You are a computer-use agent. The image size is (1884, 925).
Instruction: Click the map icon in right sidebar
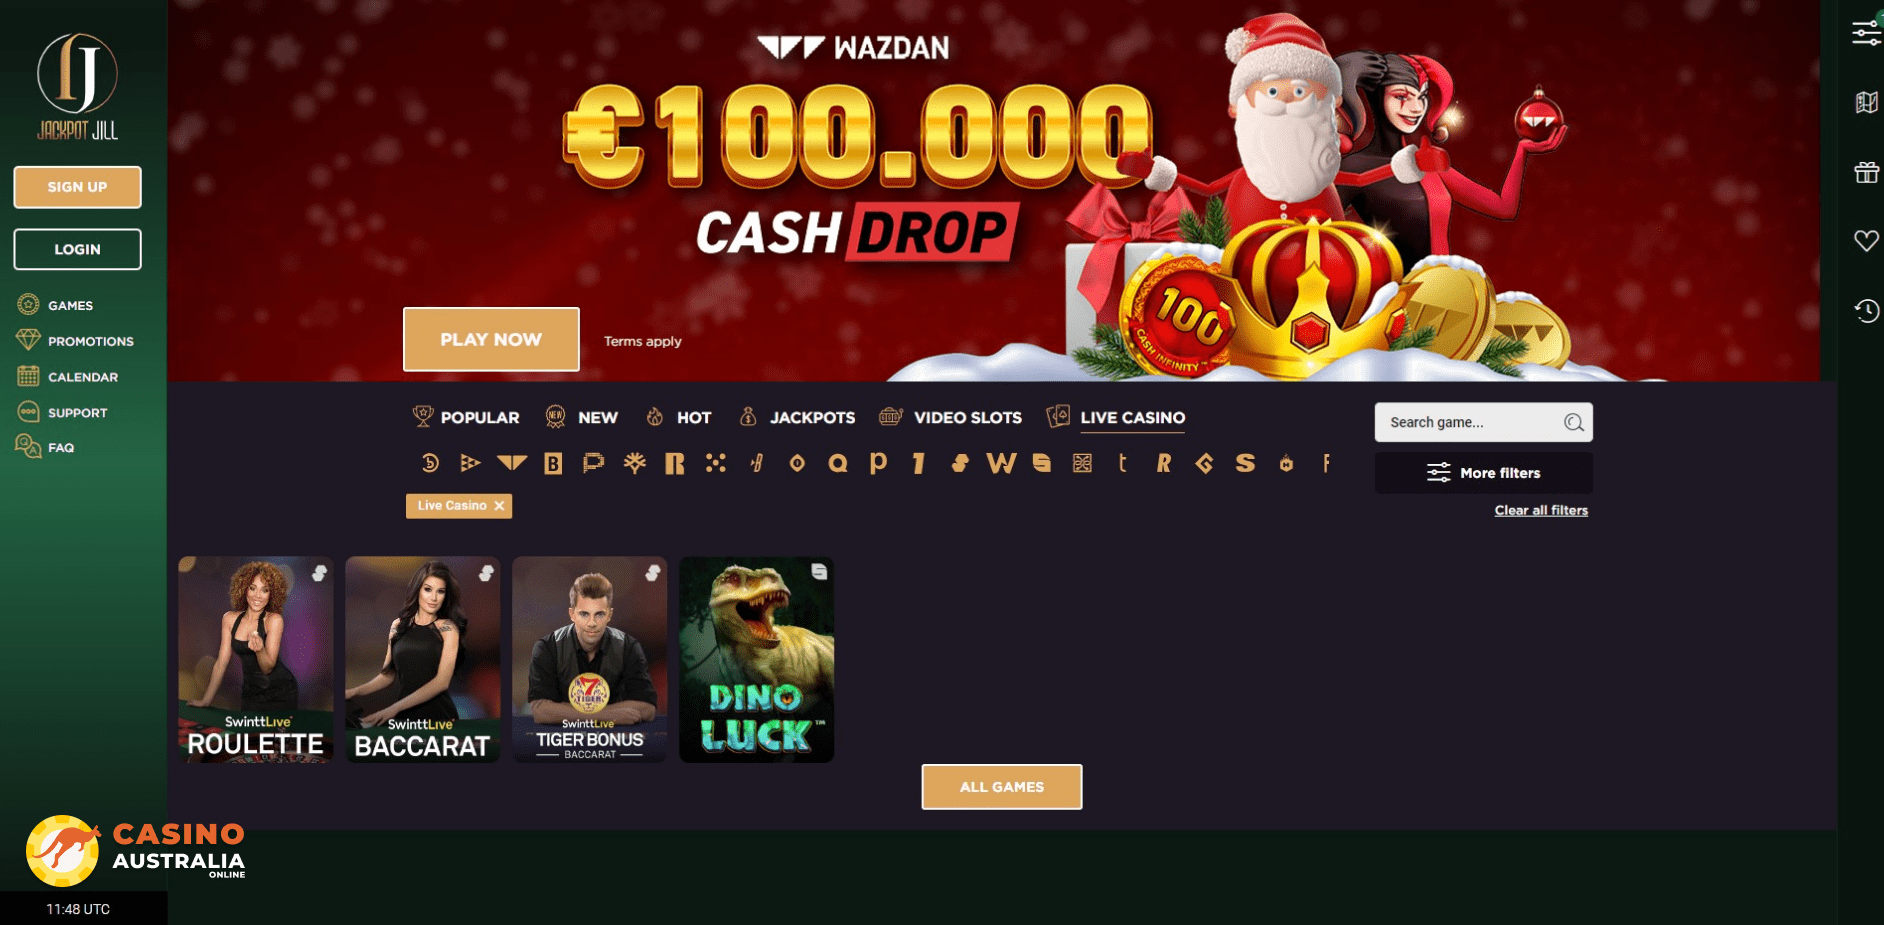coord(1866,102)
